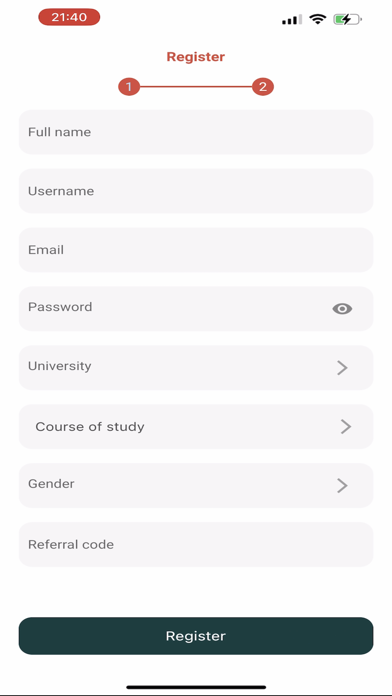Tap the red 21:40 time pill
The height and width of the screenshot is (696, 392).
pos(69,17)
